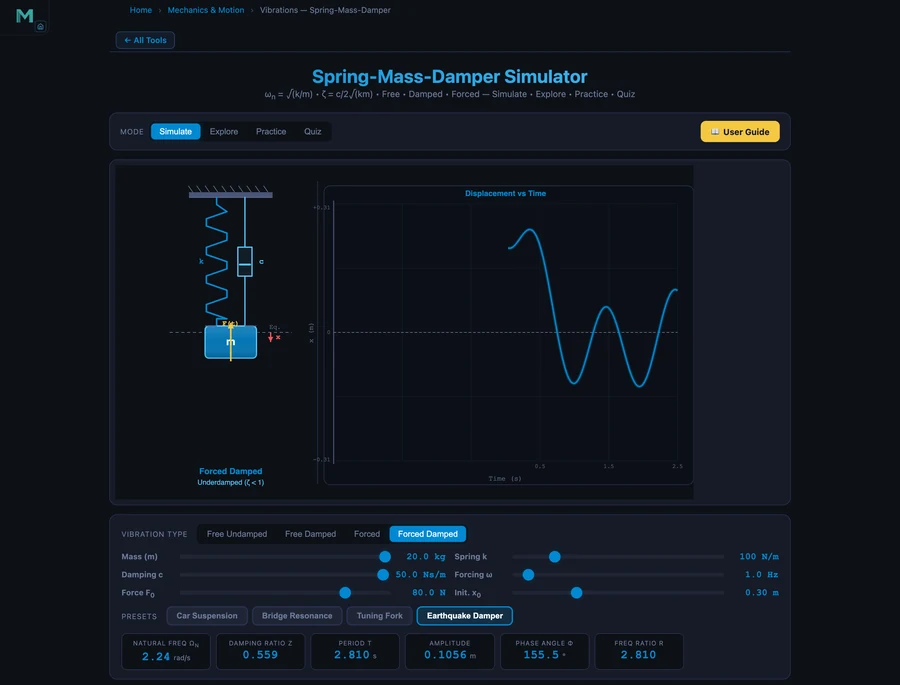Click the Force F0 slider handle
This screenshot has height=685, width=900.
point(345,593)
